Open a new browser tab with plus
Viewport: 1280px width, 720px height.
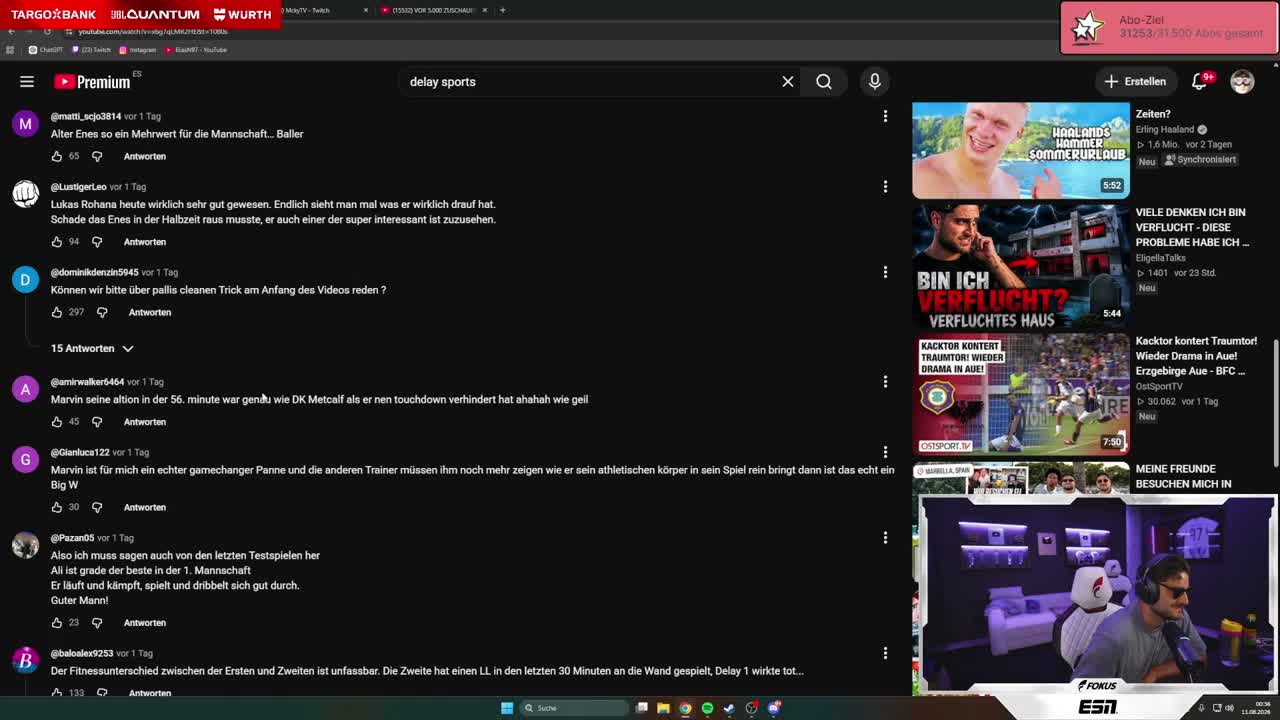tap(502, 10)
